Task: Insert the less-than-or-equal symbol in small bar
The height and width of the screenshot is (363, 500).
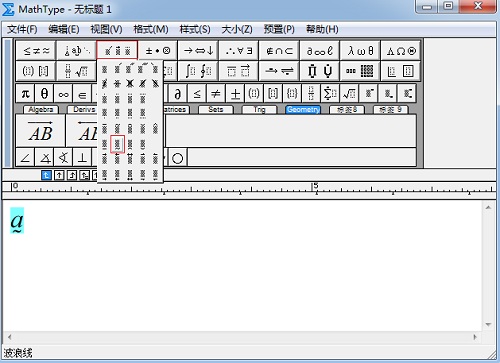Action: [x=197, y=94]
